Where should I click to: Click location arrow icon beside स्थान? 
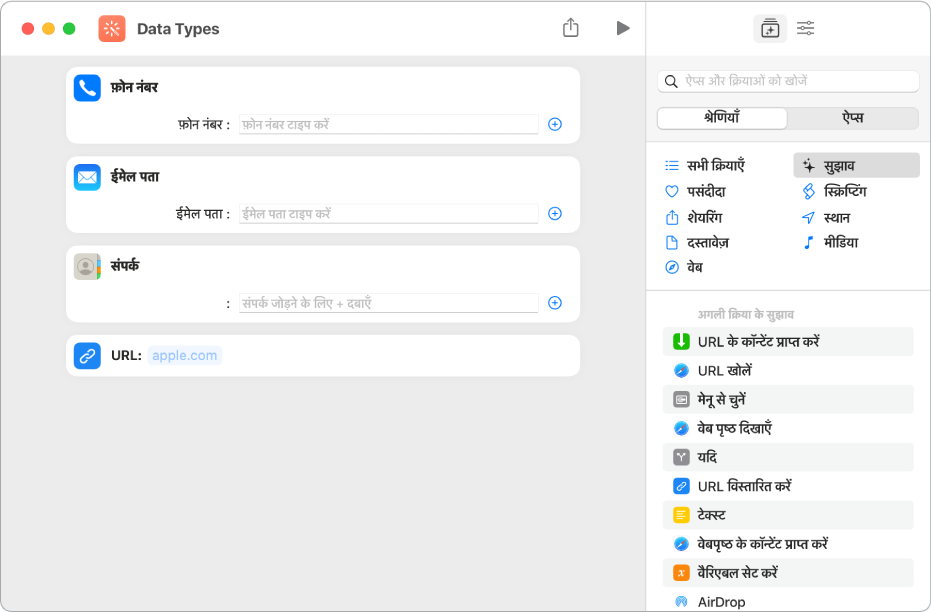(x=808, y=217)
